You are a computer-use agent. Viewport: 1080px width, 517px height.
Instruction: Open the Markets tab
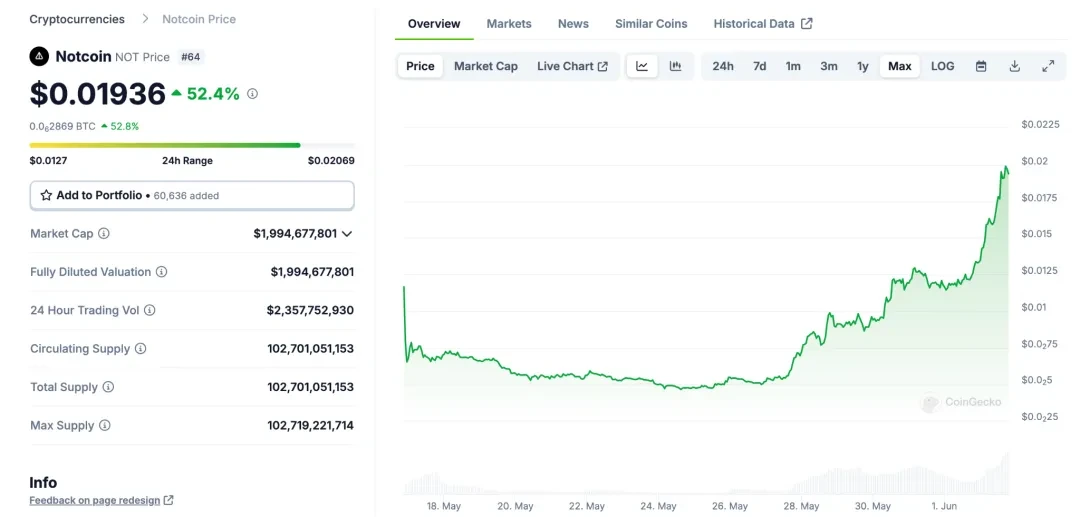coord(509,23)
